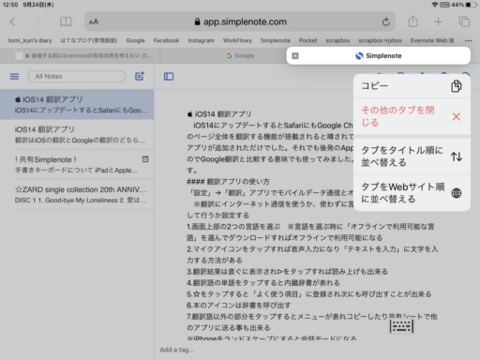Click the #### 翻訳アプリの使い方 heading
This screenshot has height=360, width=480.
click(x=228, y=182)
